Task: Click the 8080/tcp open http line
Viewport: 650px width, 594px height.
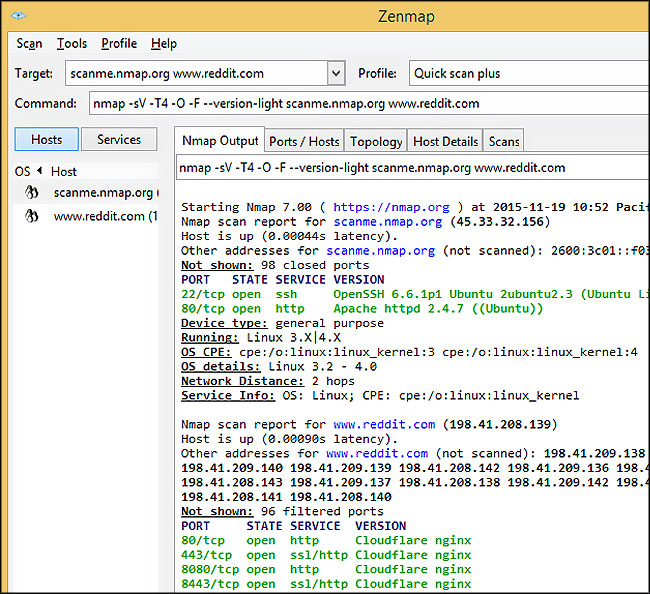Action: 326,569
